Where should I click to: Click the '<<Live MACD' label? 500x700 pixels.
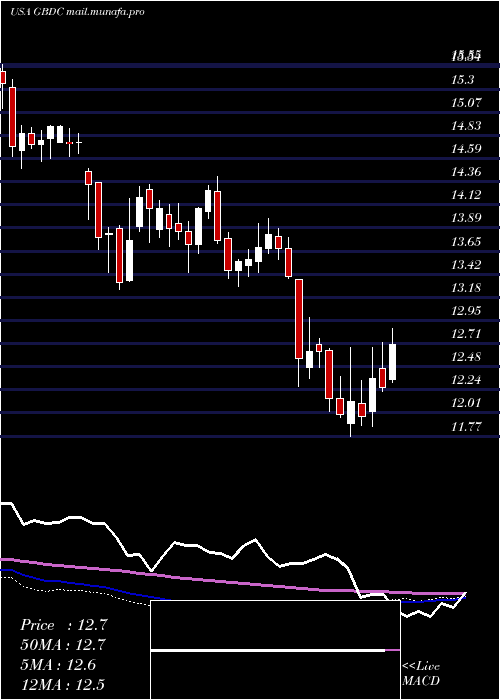tap(421, 673)
